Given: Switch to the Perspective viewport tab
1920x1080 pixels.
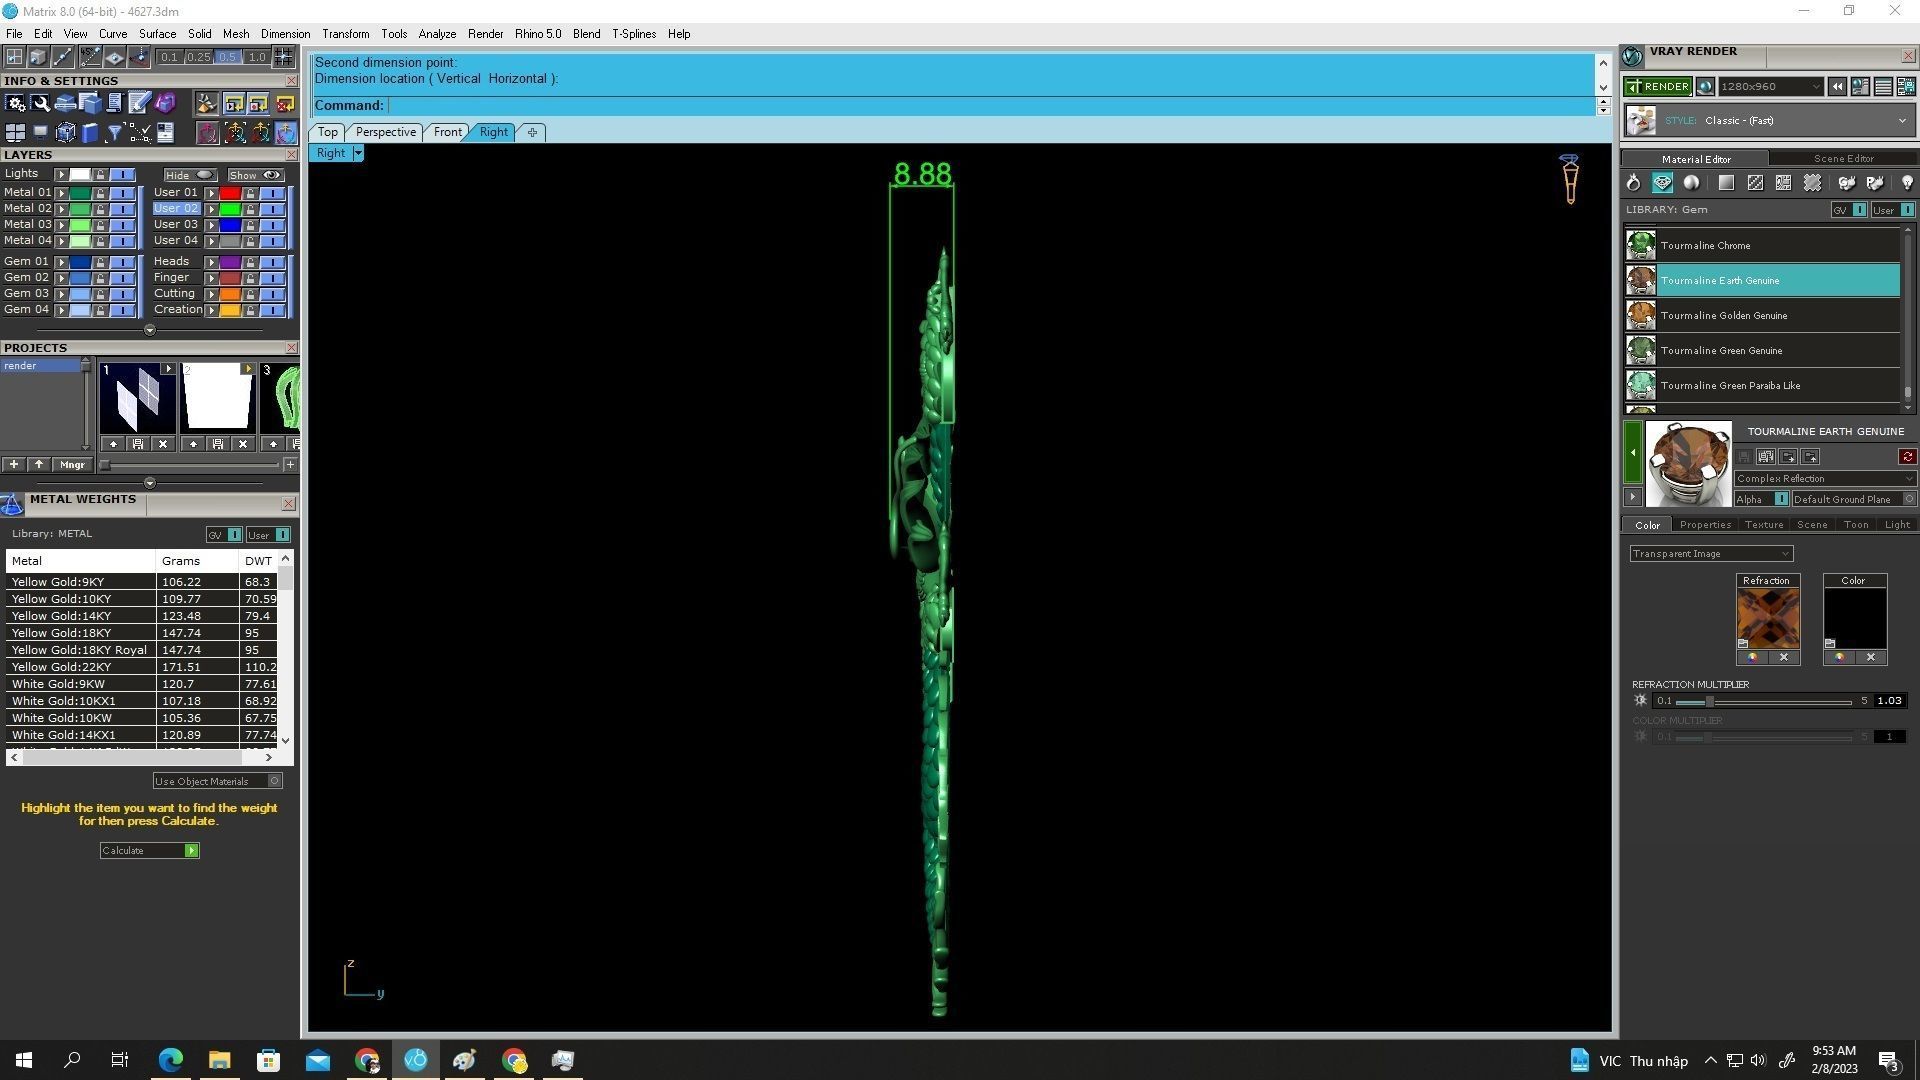Looking at the screenshot, I should point(385,132).
